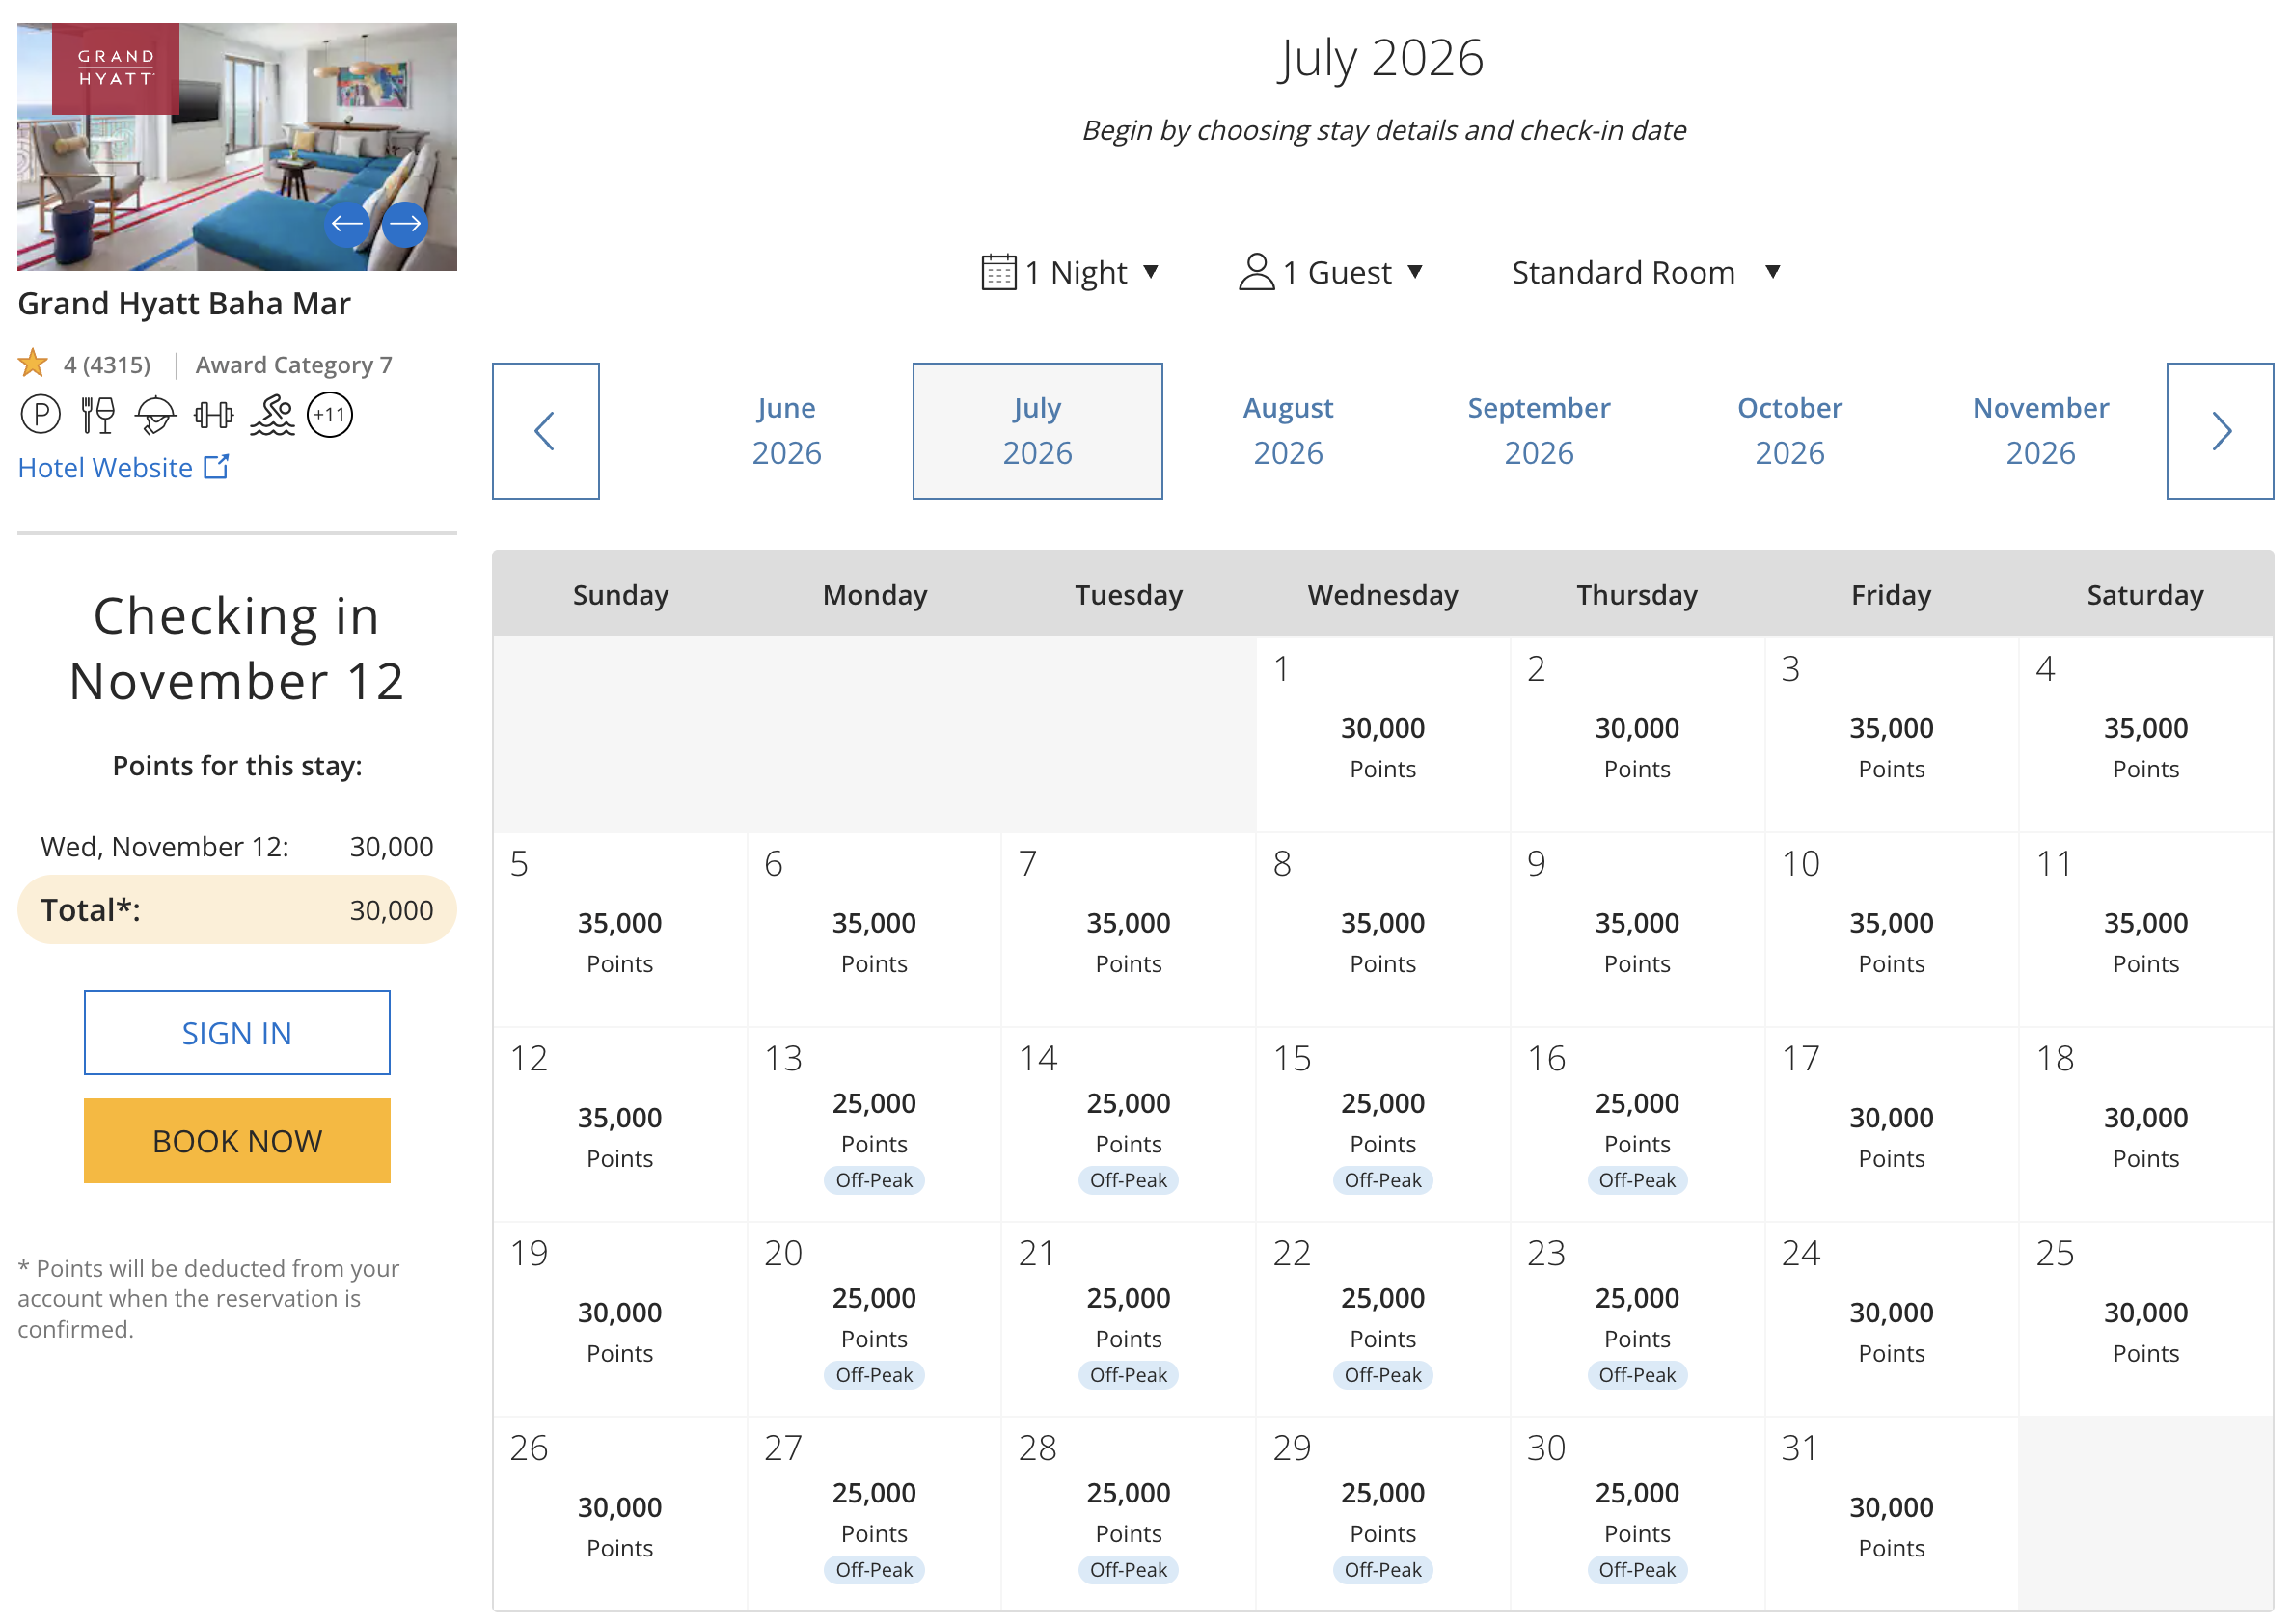Show the +11 more amenities icon

click(x=329, y=414)
